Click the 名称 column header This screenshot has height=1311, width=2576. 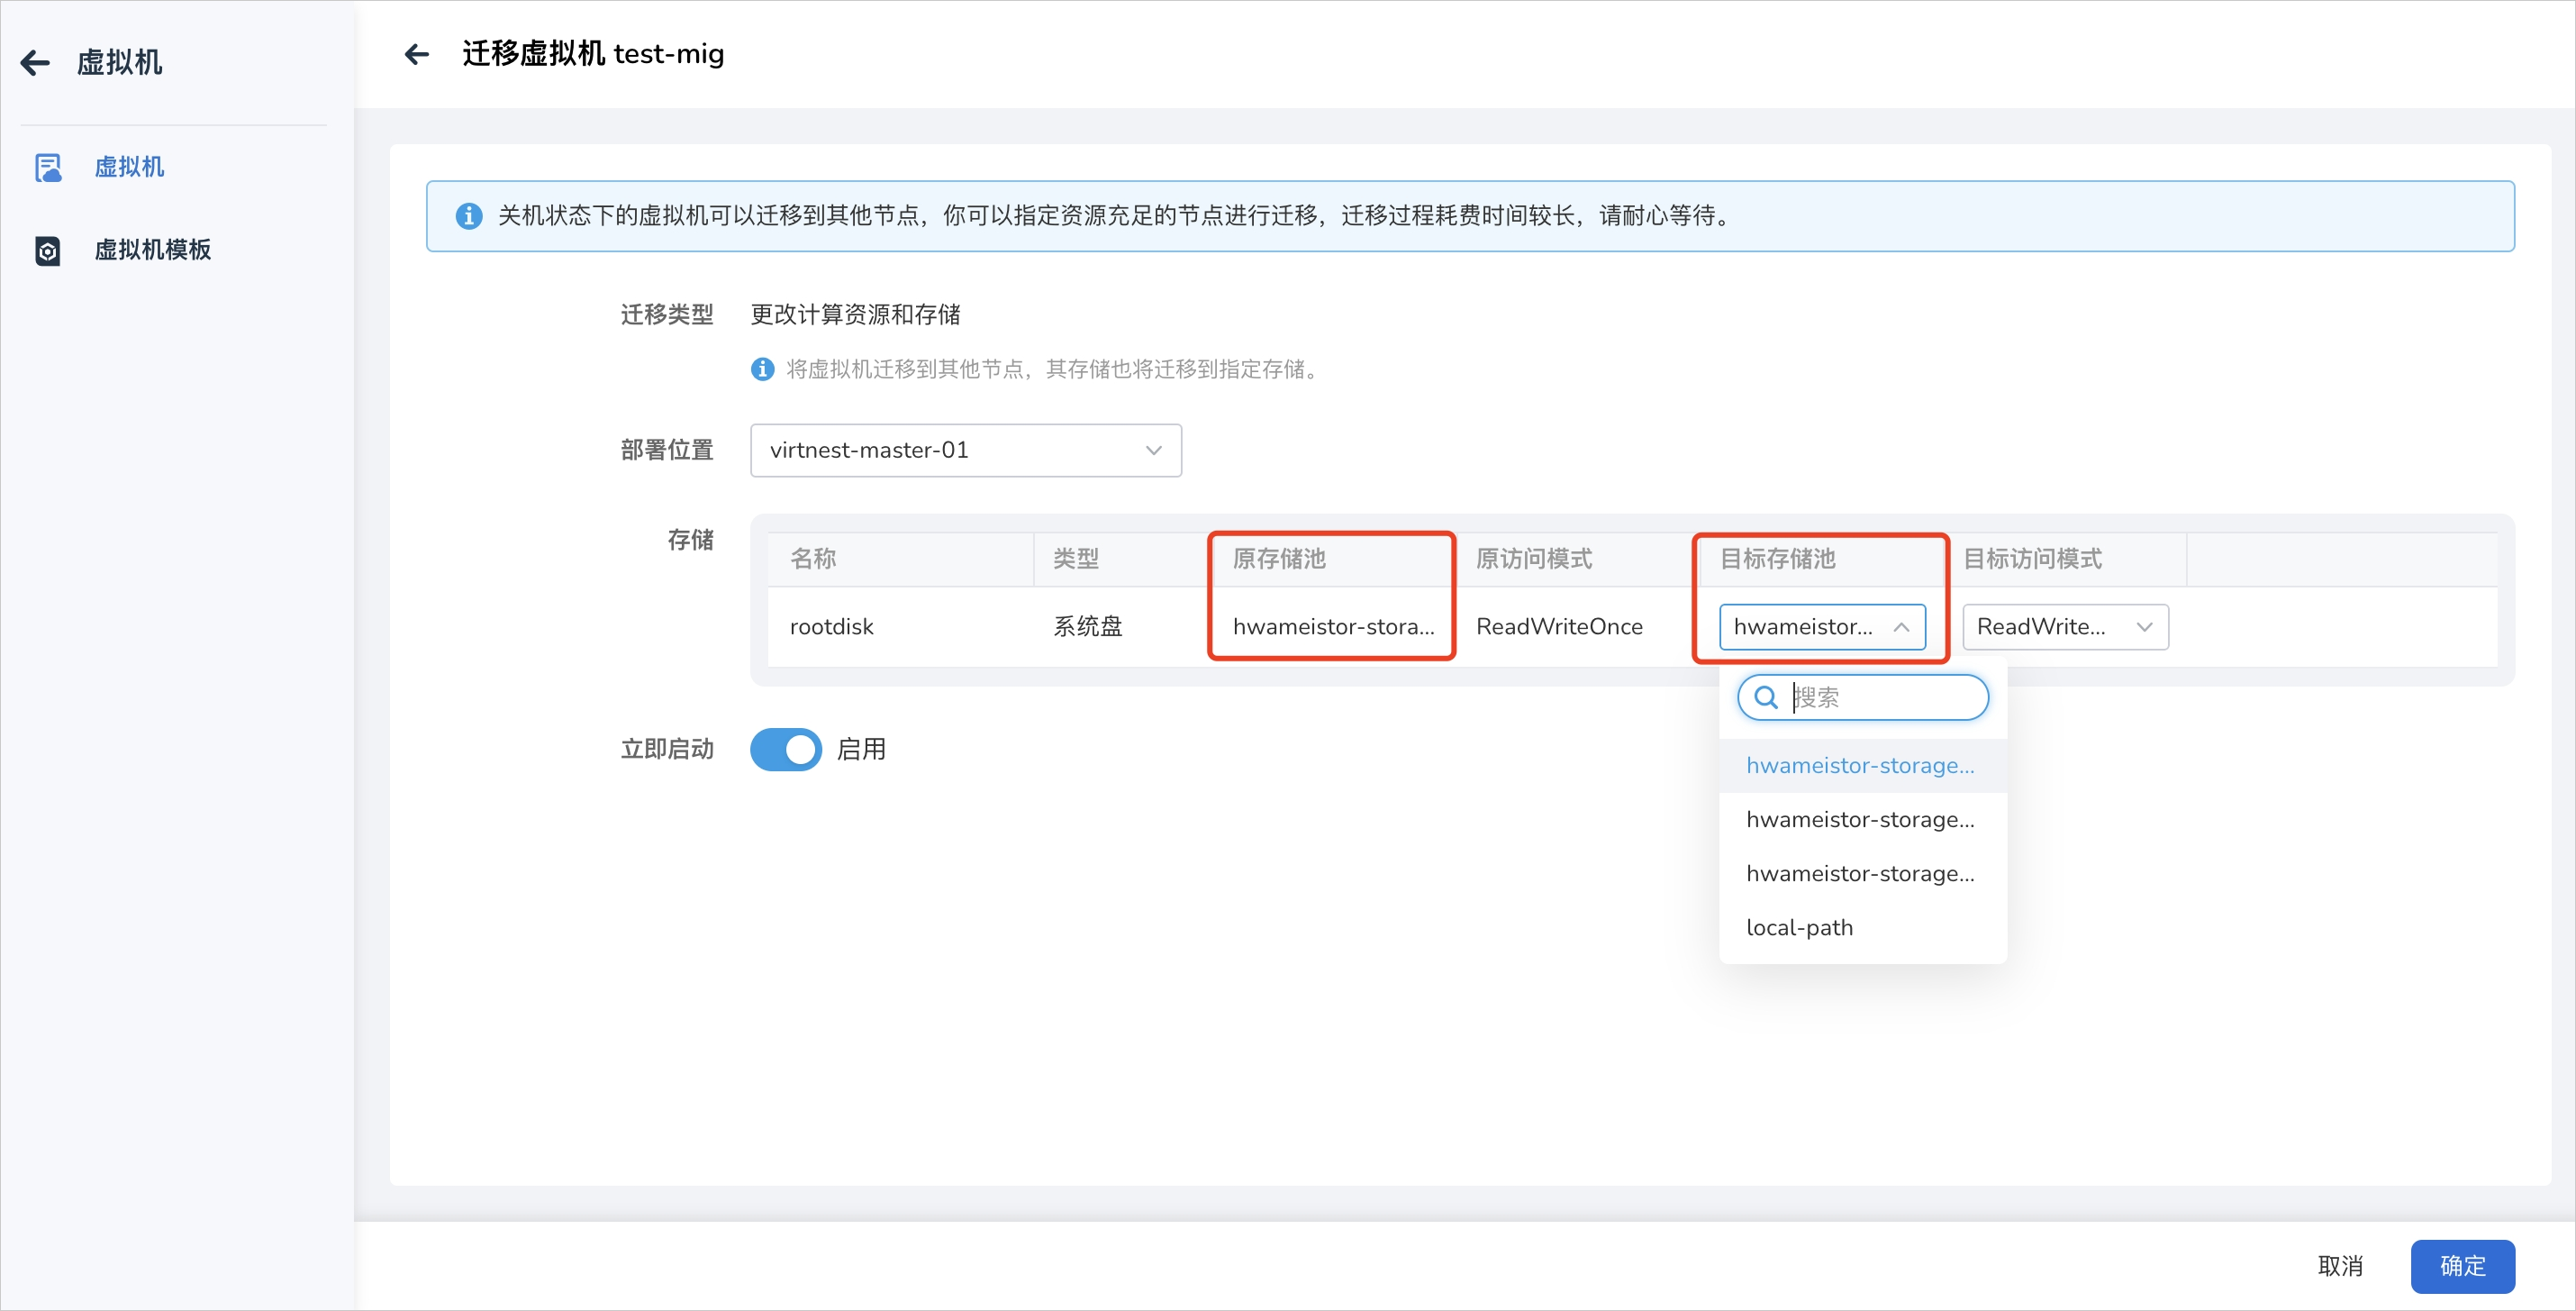(x=813, y=559)
